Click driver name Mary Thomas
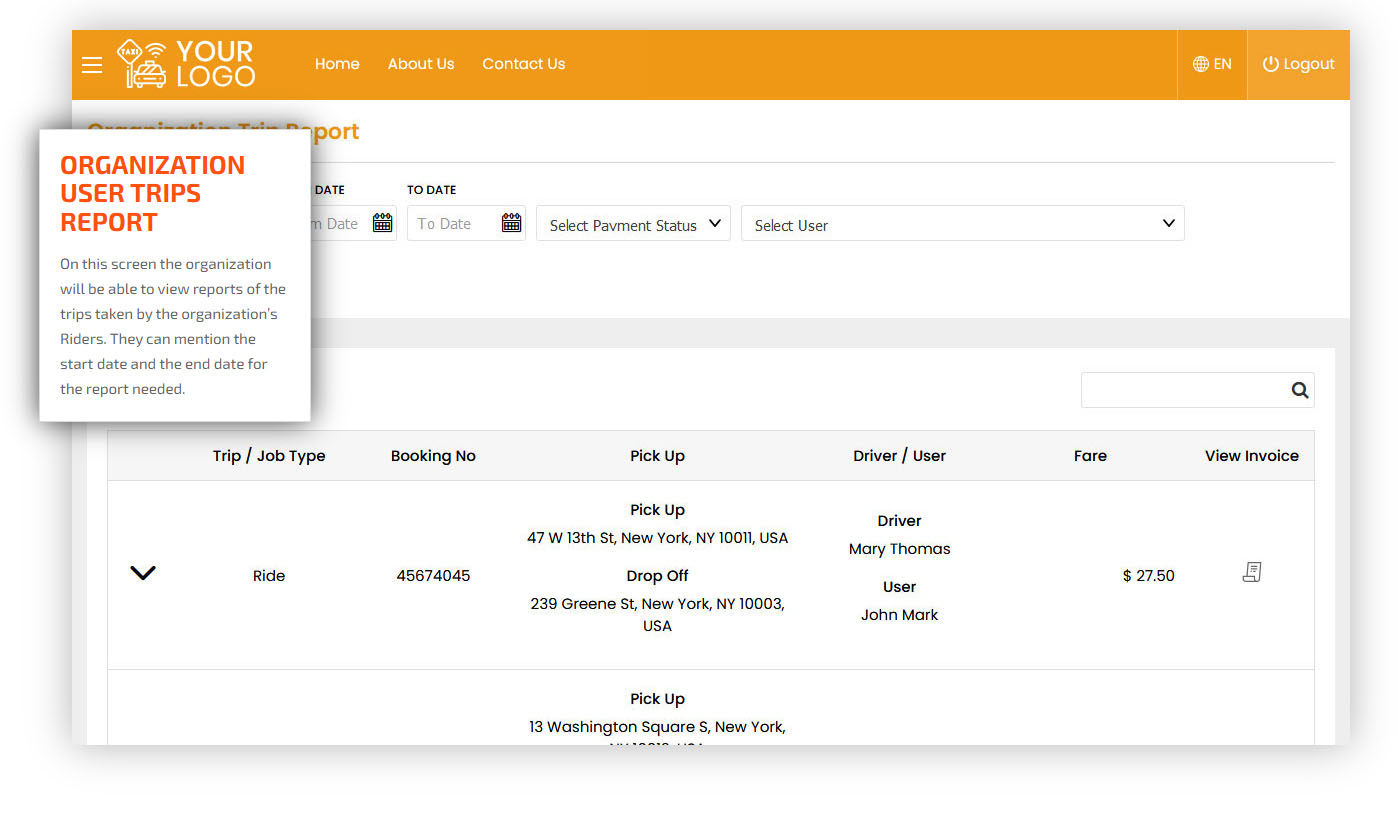Screen dimensions: 1398x826 (x=899, y=549)
